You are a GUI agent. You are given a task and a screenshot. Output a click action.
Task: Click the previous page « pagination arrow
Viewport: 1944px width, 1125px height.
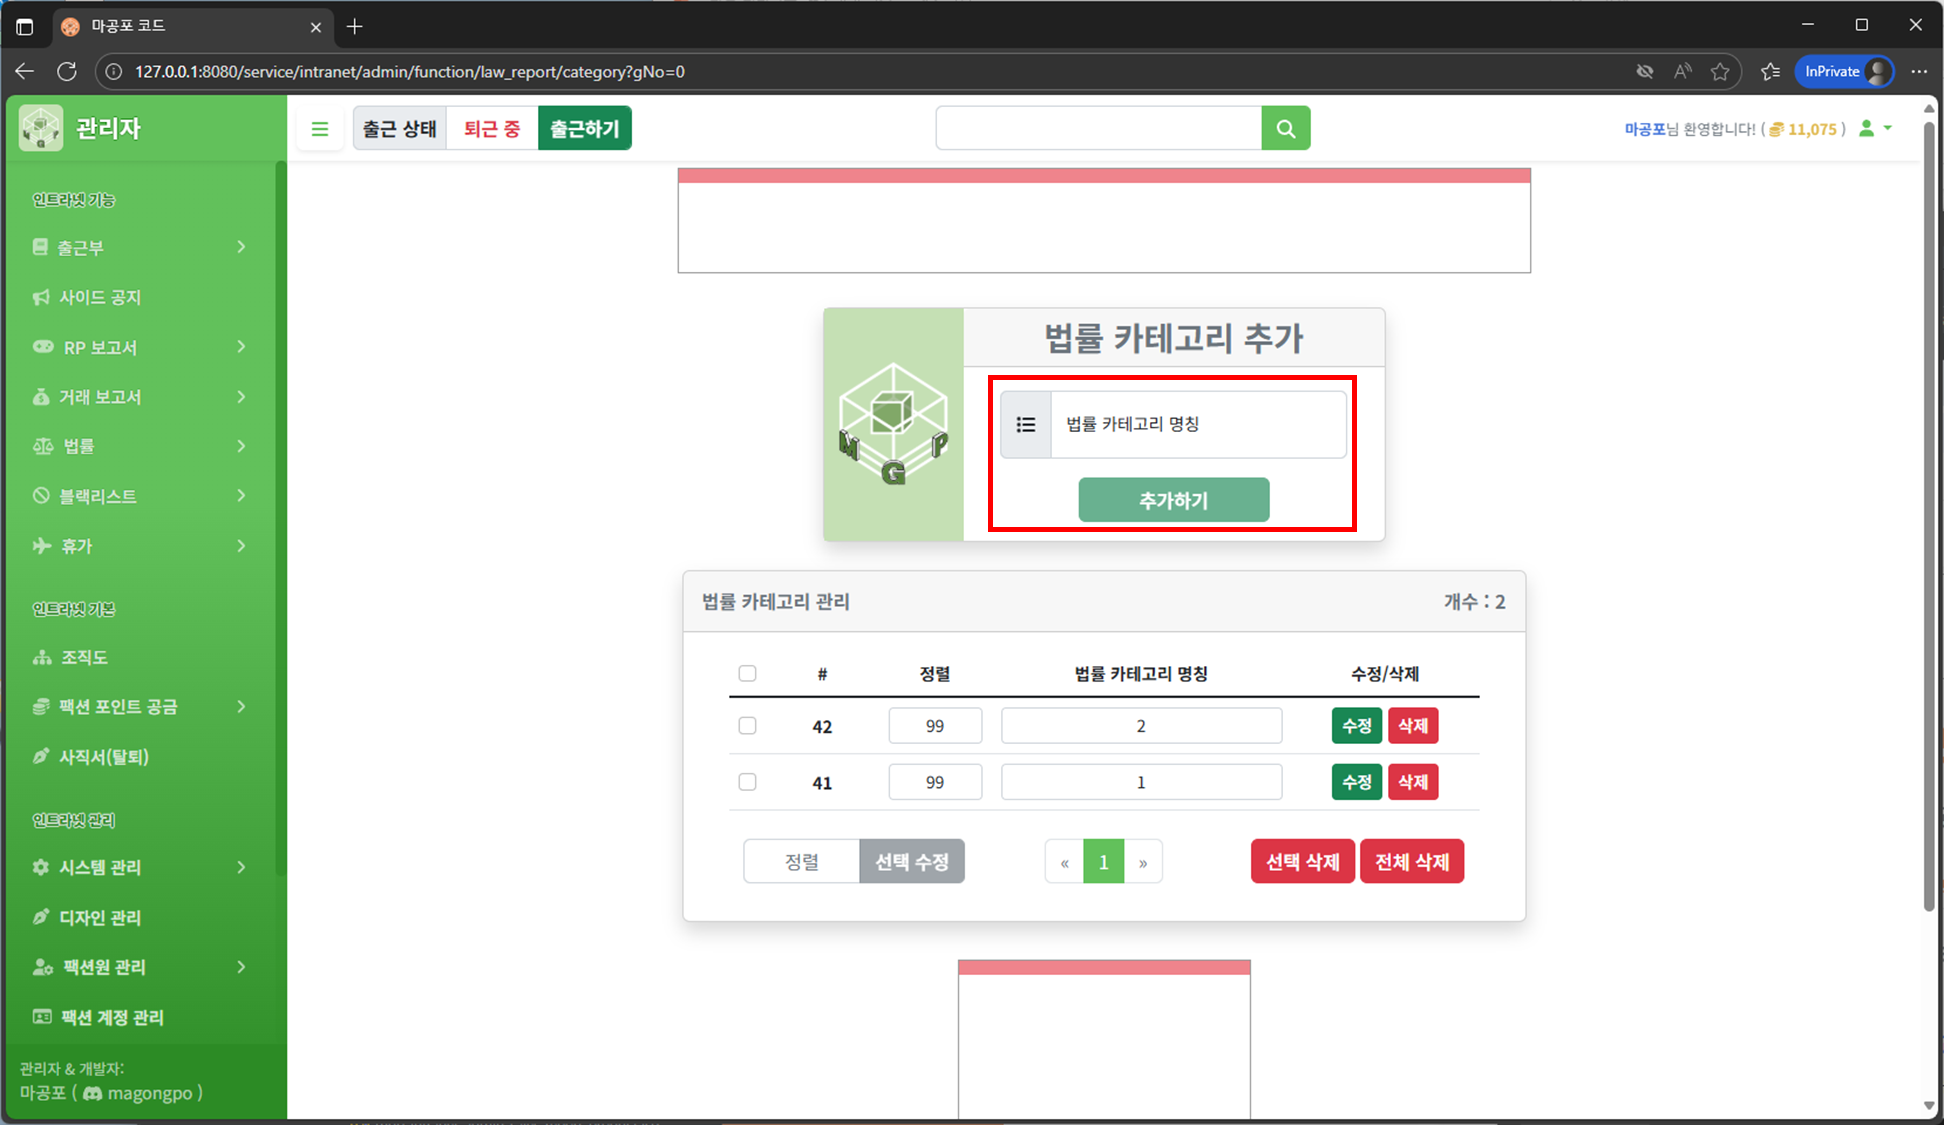tap(1065, 861)
